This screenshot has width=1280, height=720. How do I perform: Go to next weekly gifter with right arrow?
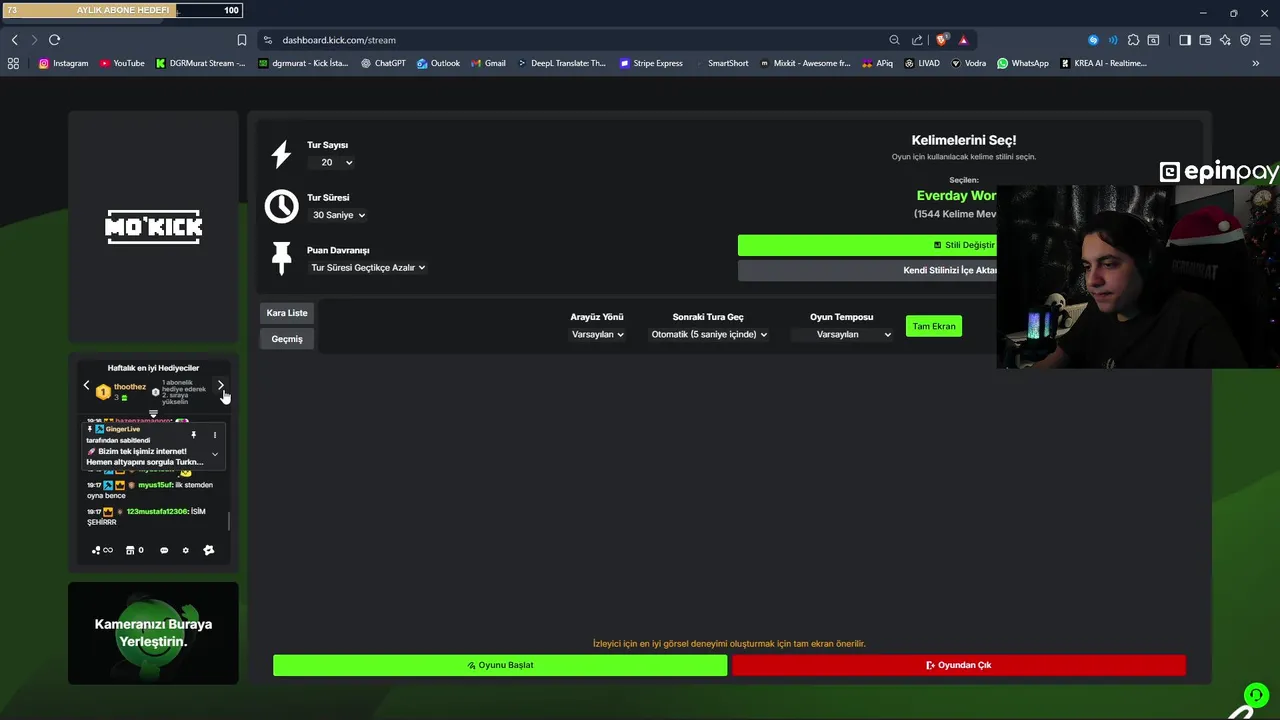[x=220, y=385]
